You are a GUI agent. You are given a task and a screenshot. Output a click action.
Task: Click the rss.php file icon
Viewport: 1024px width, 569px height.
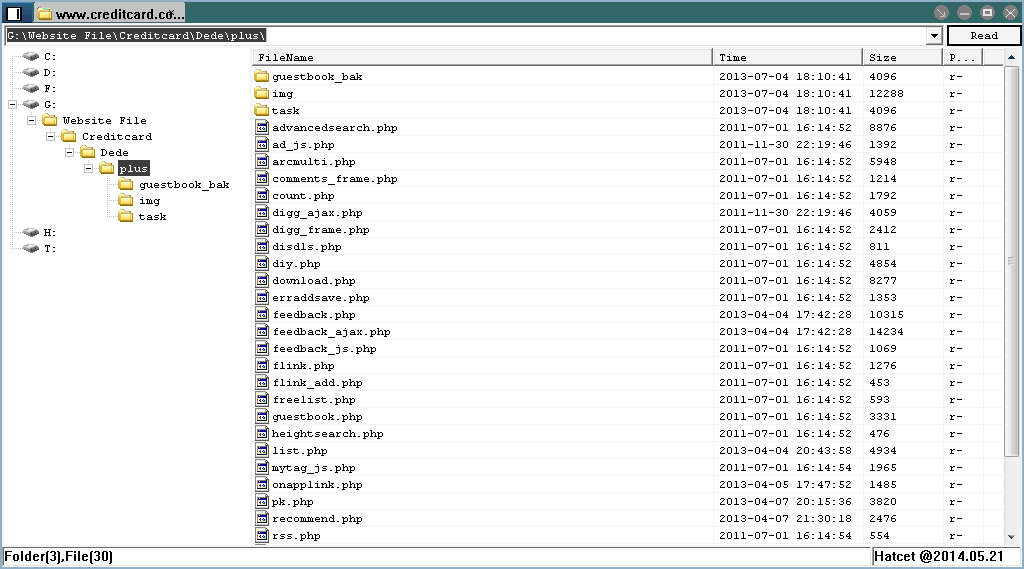[x=262, y=536]
